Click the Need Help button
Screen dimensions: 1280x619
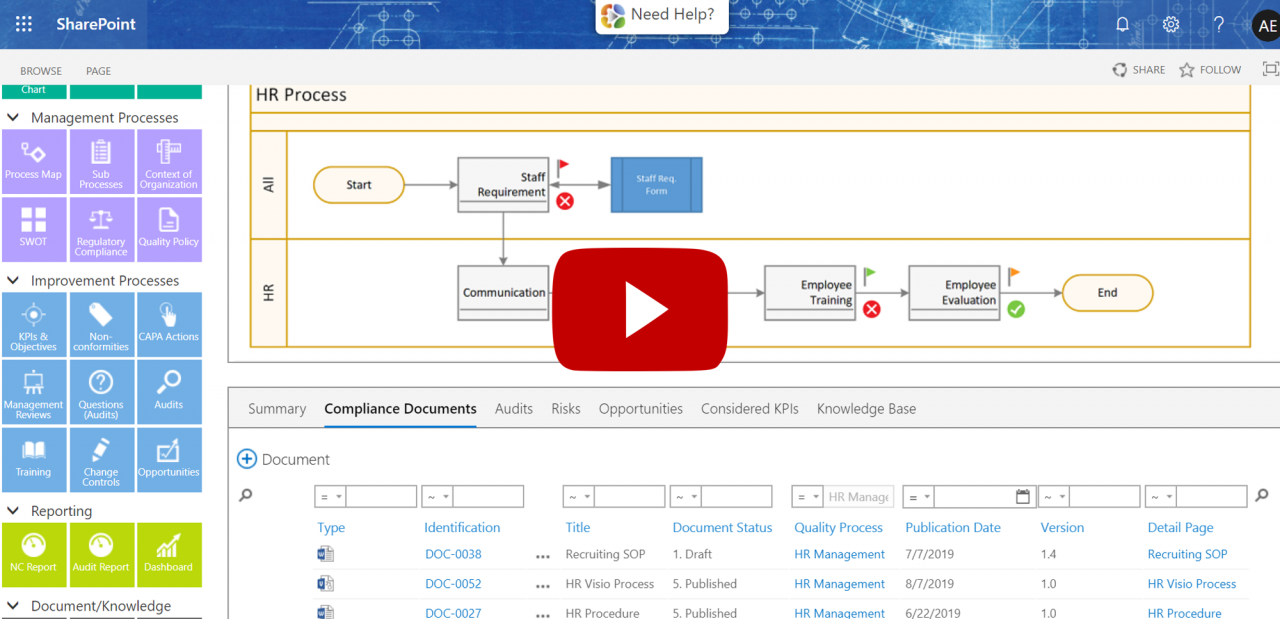click(x=662, y=16)
